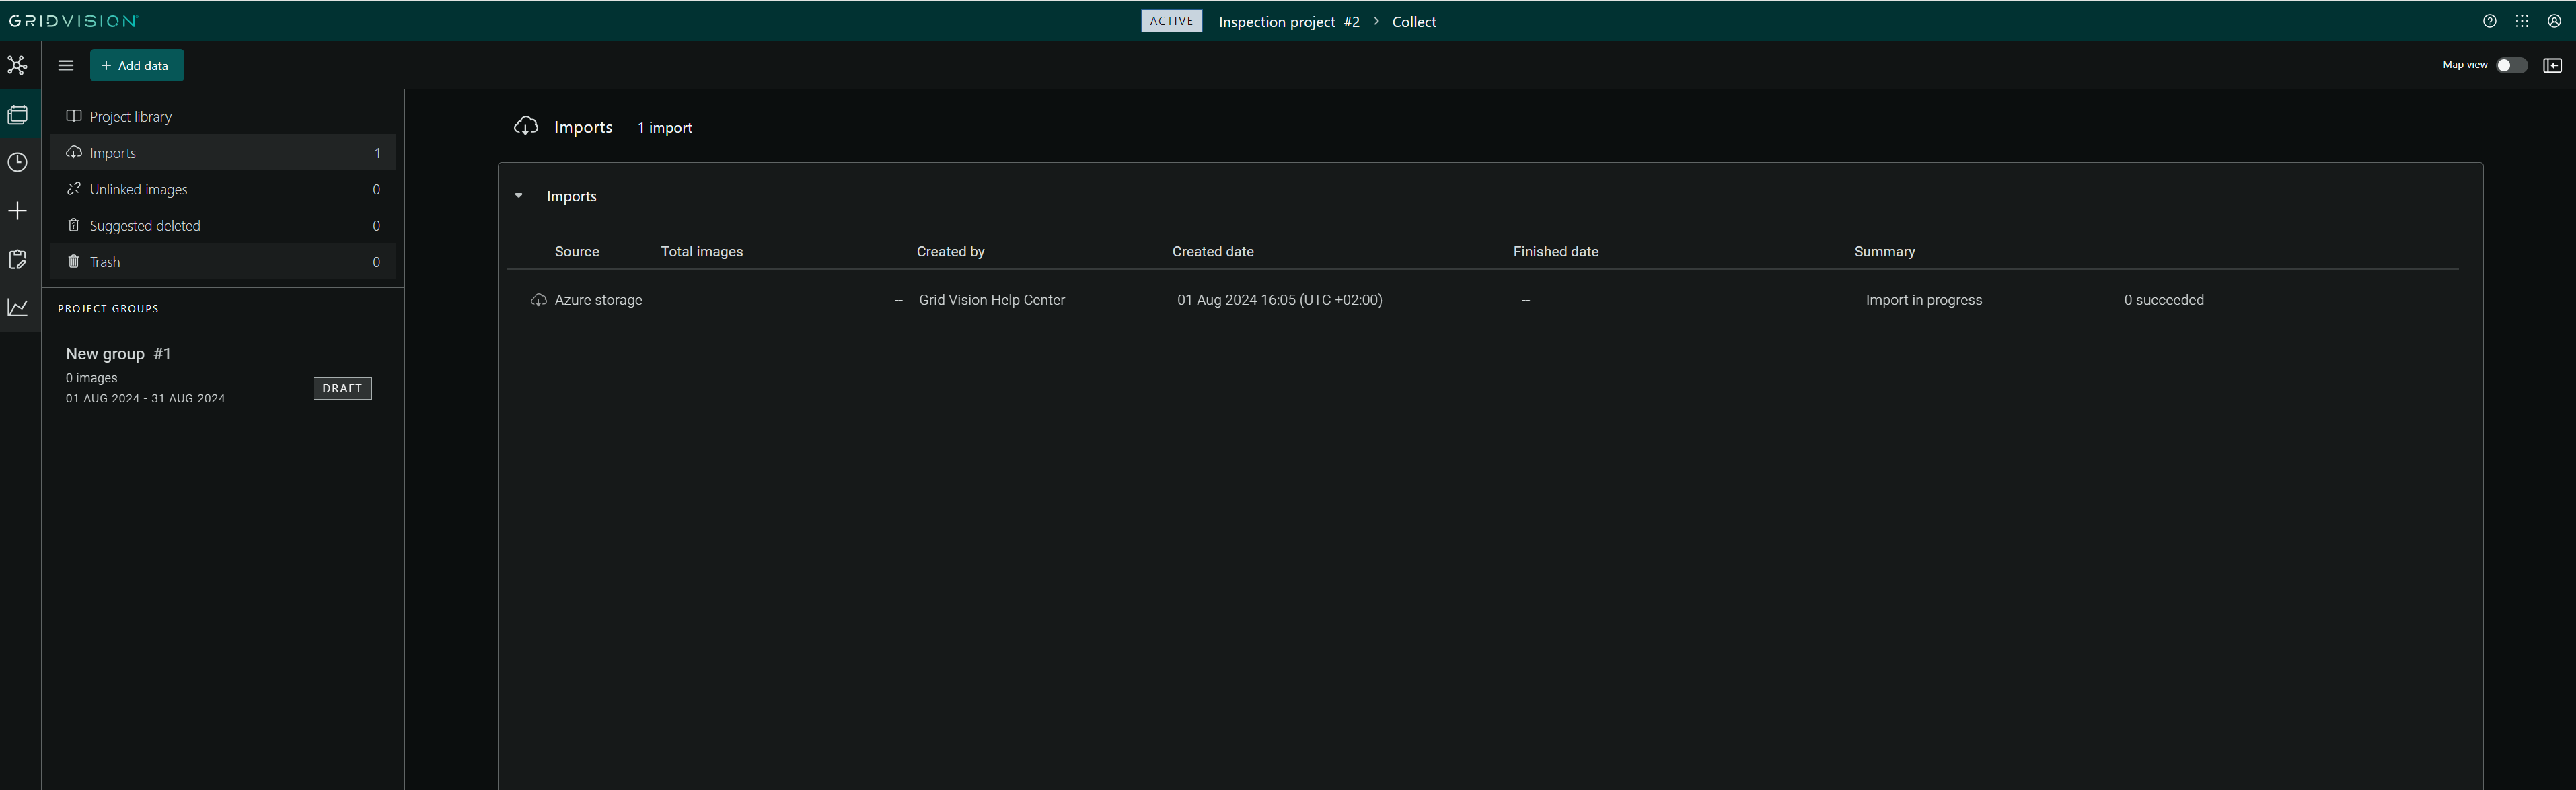Toggle the side panel layout icon
Viewport: 2576px width, 790px height.
click(2552, 65)
